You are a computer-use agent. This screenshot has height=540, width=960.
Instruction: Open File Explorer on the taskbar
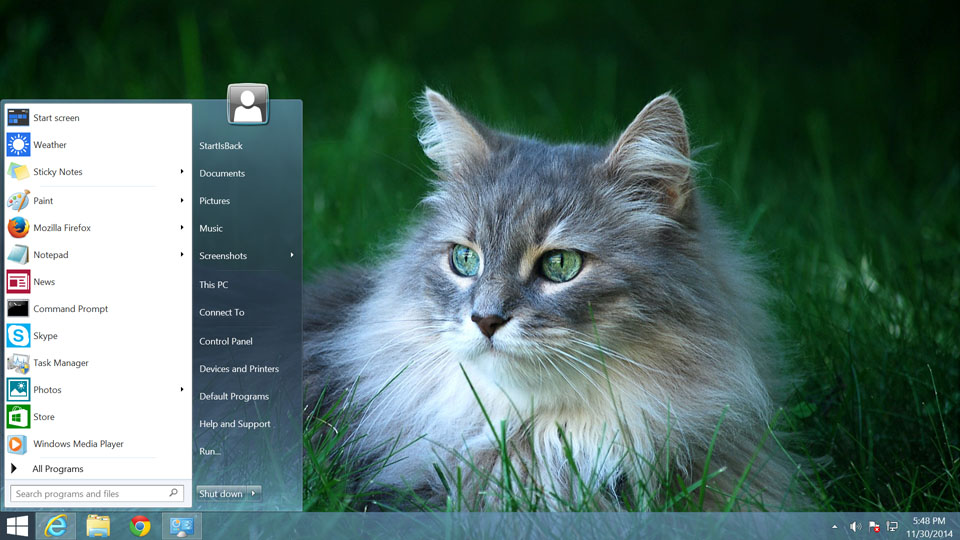pyautogui.click(x=98, y=526)
